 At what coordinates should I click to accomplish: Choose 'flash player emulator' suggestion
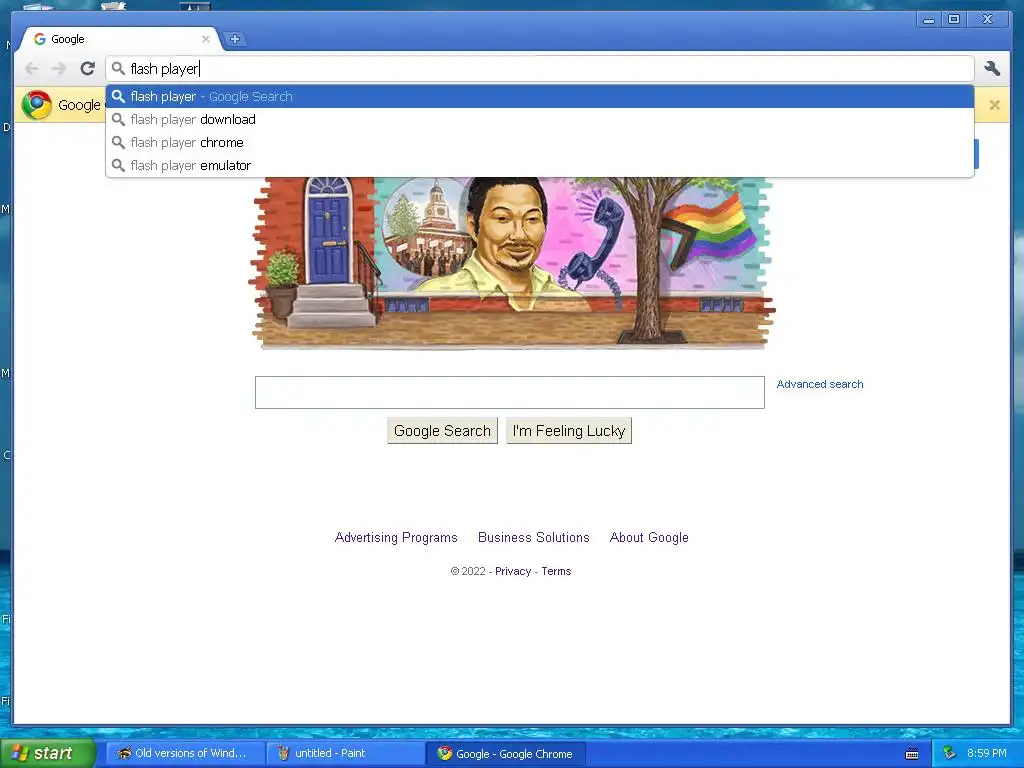540,165
